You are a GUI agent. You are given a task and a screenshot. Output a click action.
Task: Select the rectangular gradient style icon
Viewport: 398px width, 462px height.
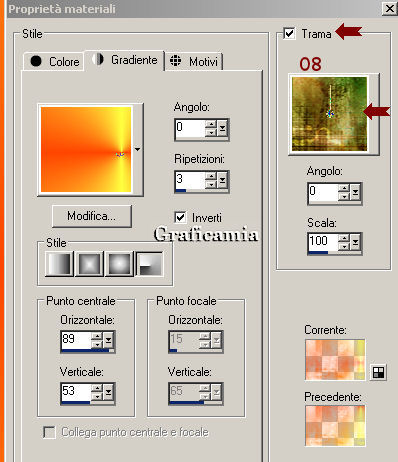tap(89, 264)
